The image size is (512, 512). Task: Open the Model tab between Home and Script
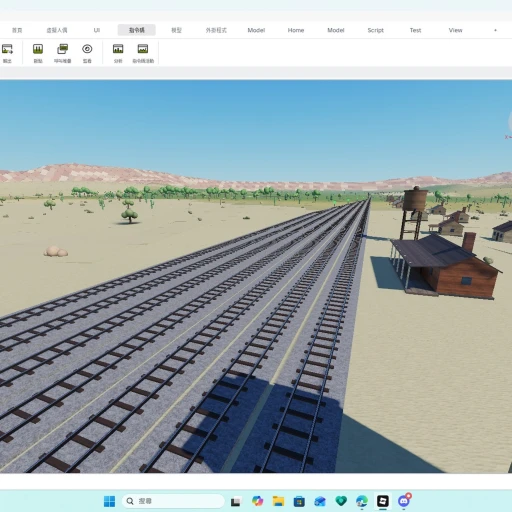coord(336,30)
